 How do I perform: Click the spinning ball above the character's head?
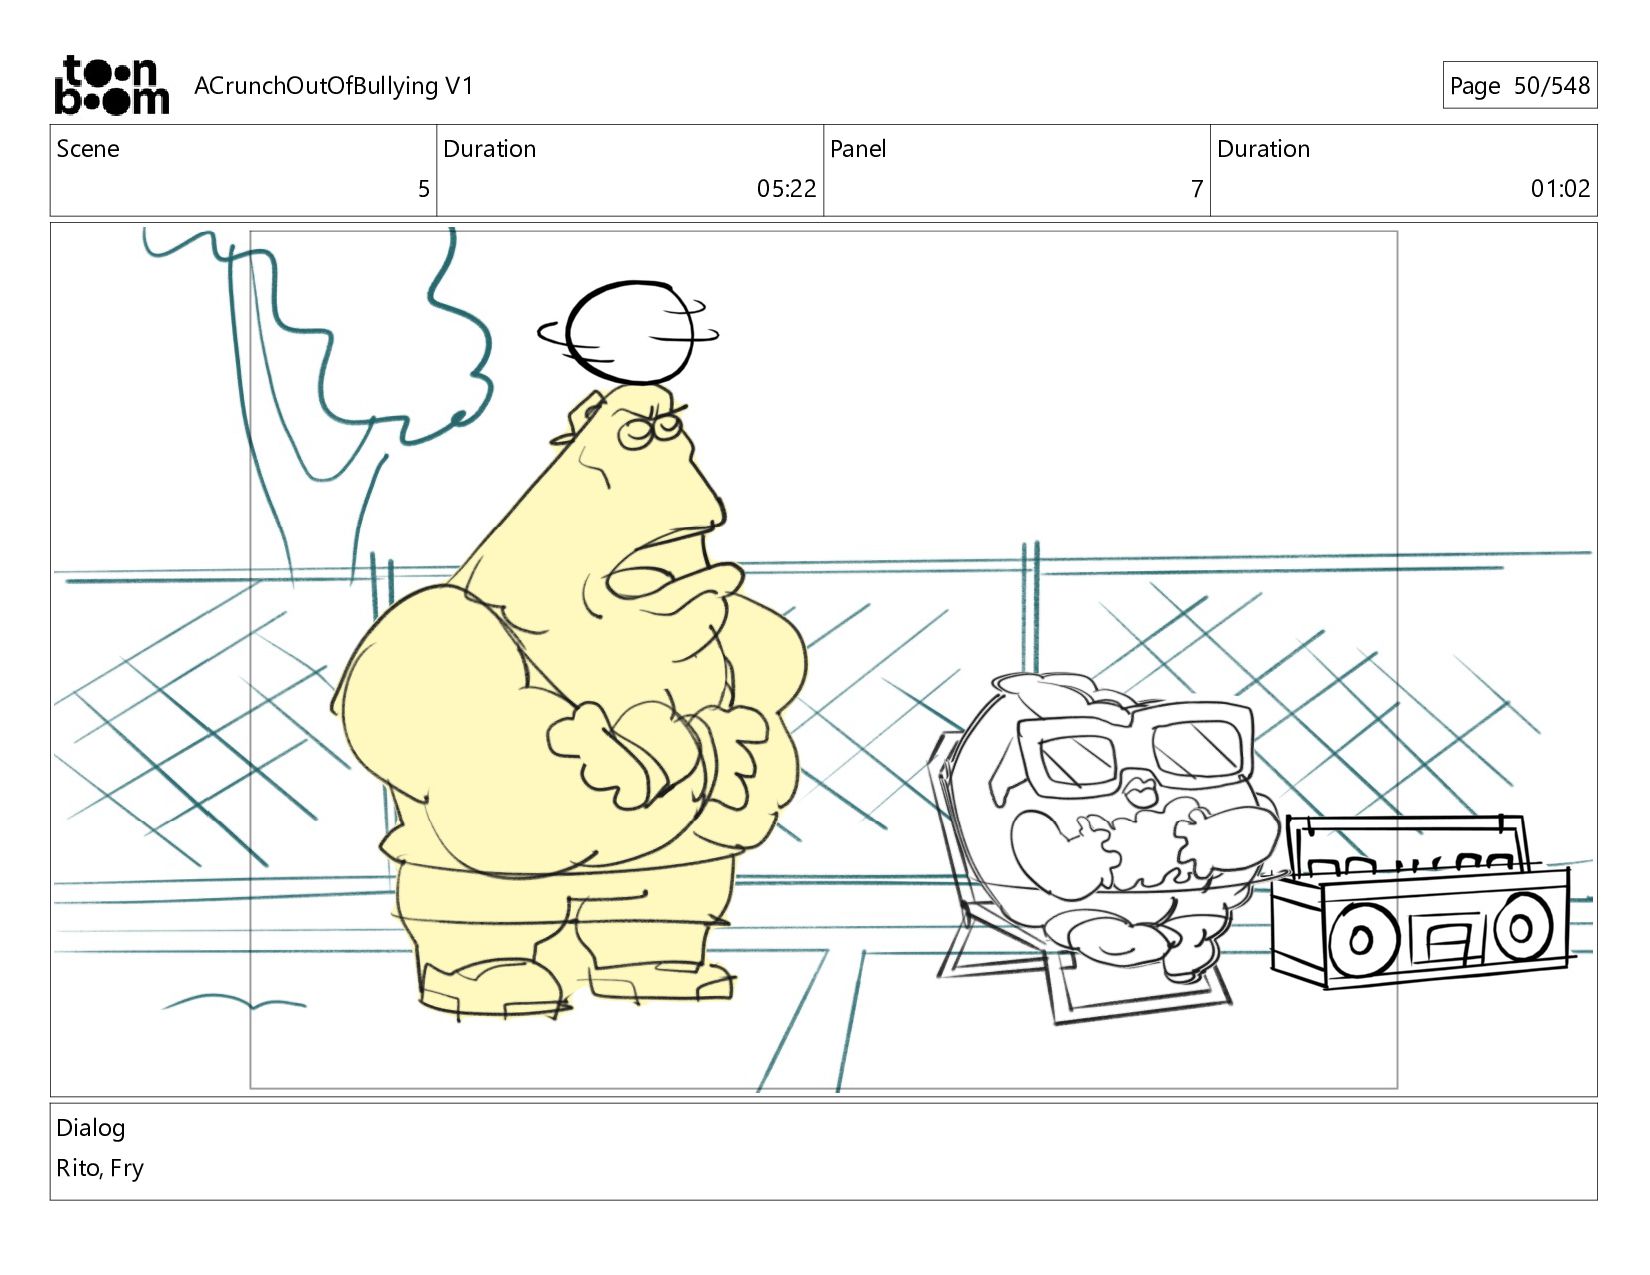click(x=629, y=333)
